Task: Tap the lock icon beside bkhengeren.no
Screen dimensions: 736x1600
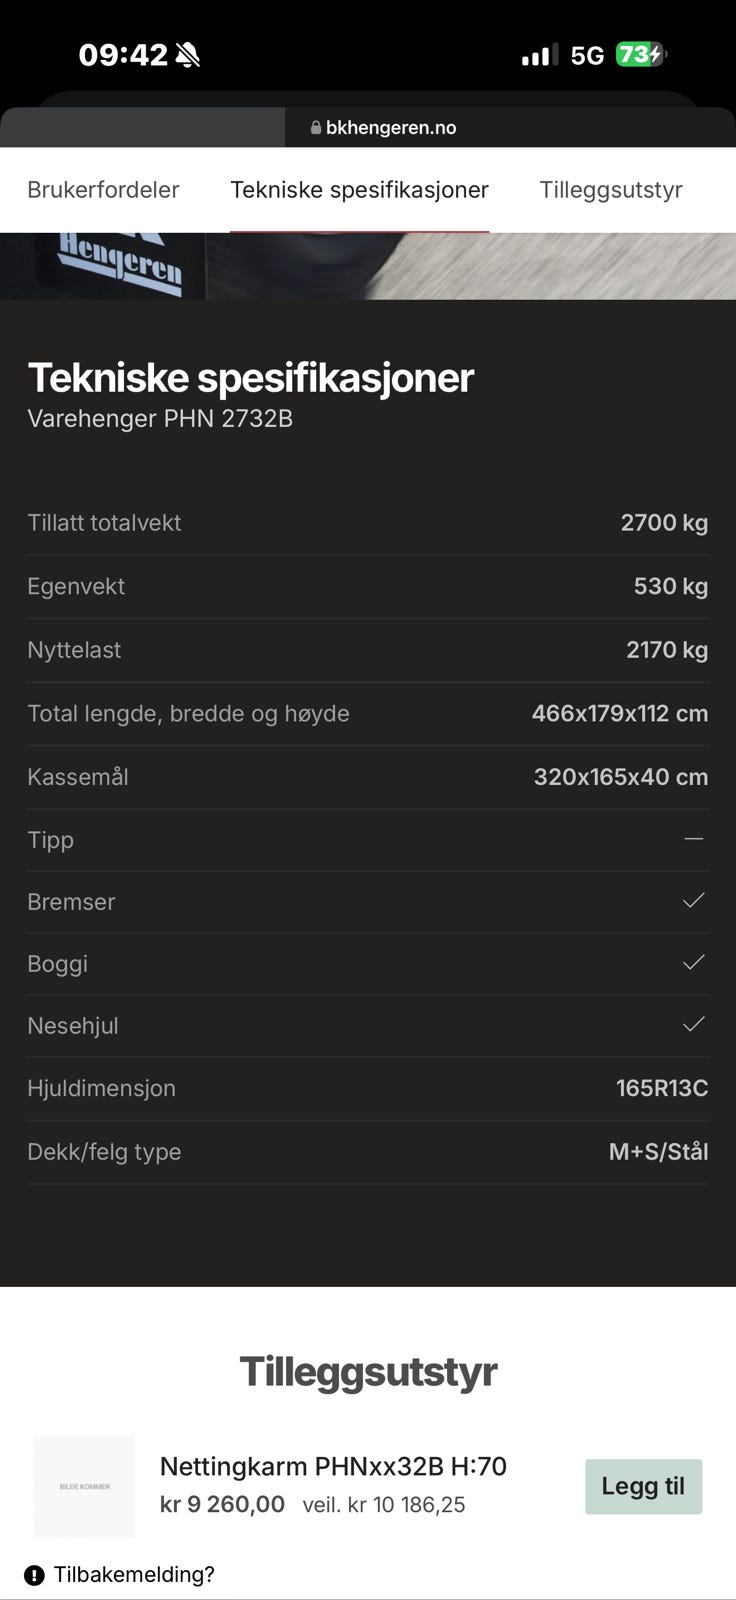Action: coord(316,128)
